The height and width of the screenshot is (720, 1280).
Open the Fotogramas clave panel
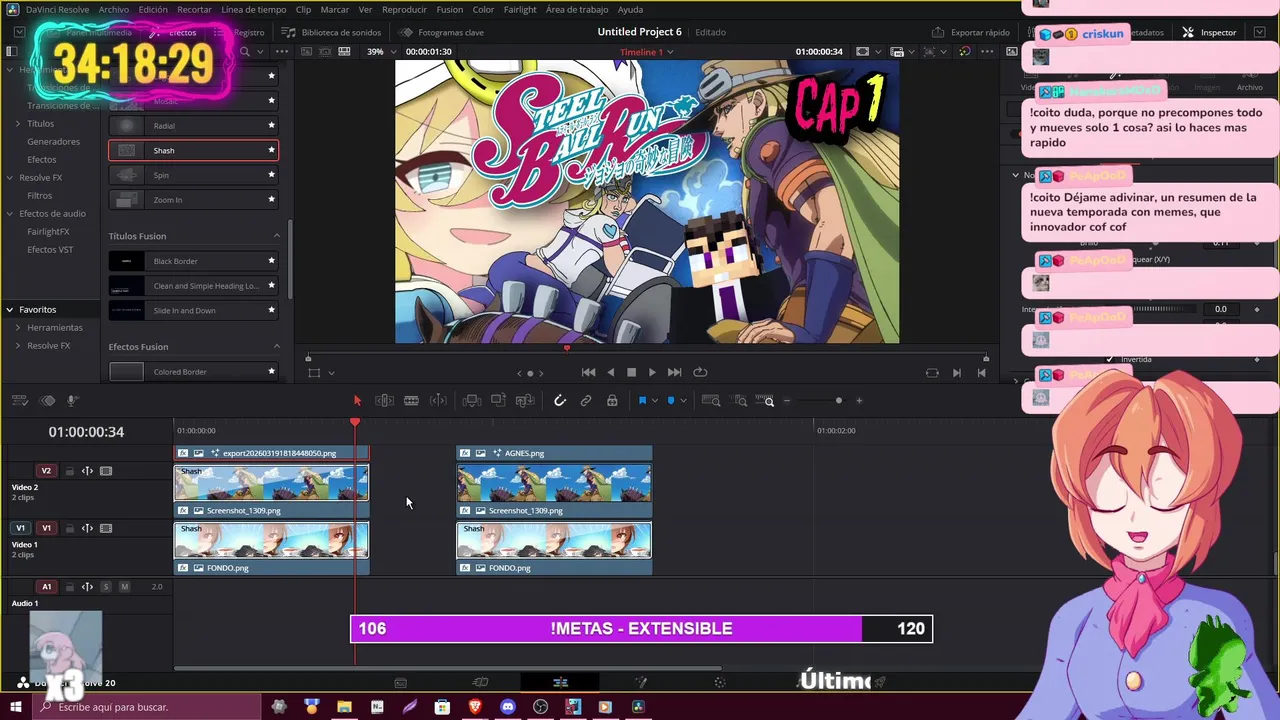442,32
